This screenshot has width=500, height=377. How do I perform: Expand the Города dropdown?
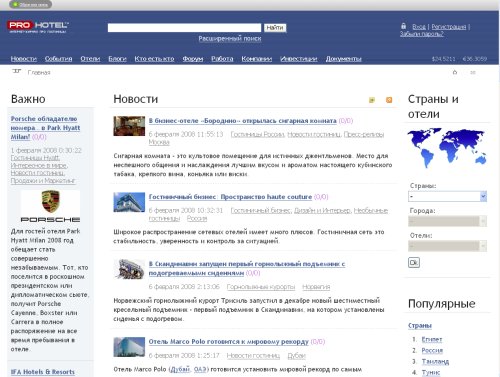447,221
